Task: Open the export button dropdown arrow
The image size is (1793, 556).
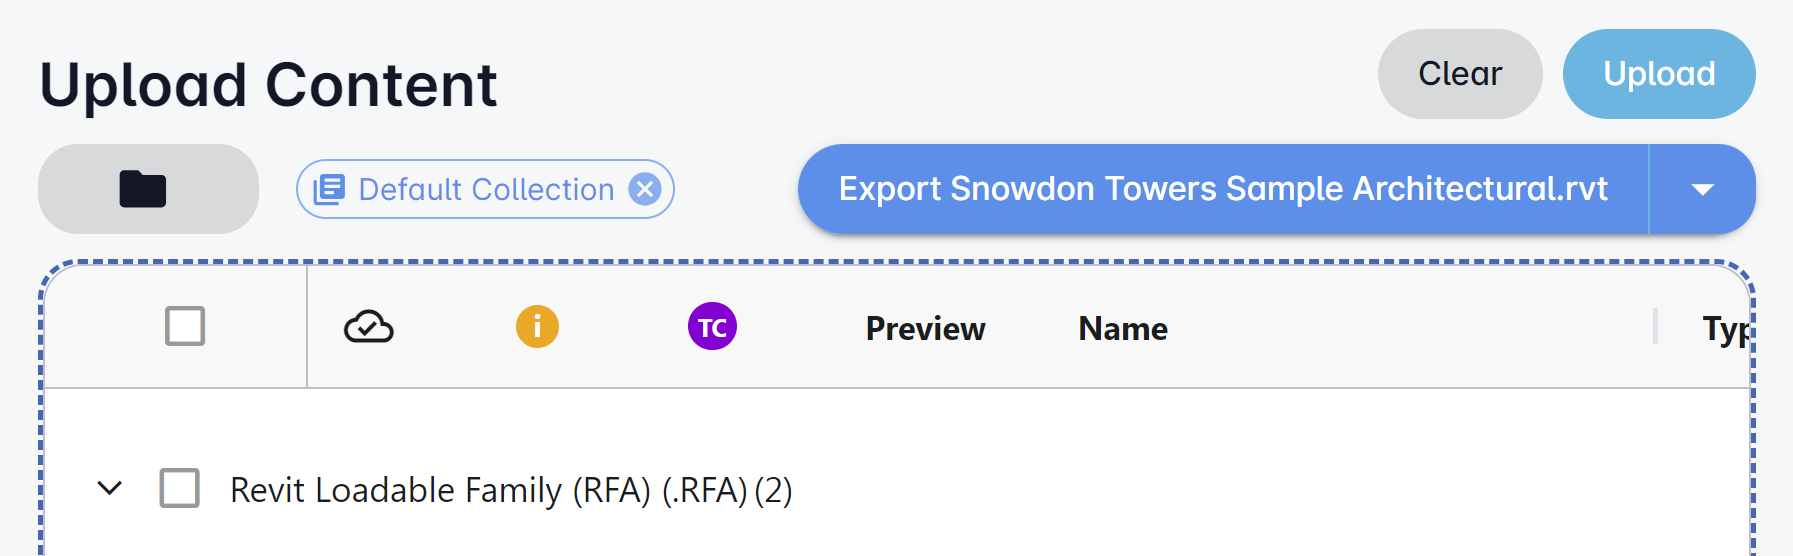Action: [x=1702, y=189]
